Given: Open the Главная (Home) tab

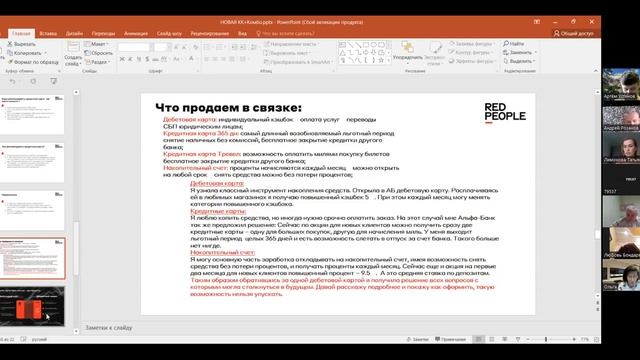Looking at the screenshot, I should click(x=21, y=33).
